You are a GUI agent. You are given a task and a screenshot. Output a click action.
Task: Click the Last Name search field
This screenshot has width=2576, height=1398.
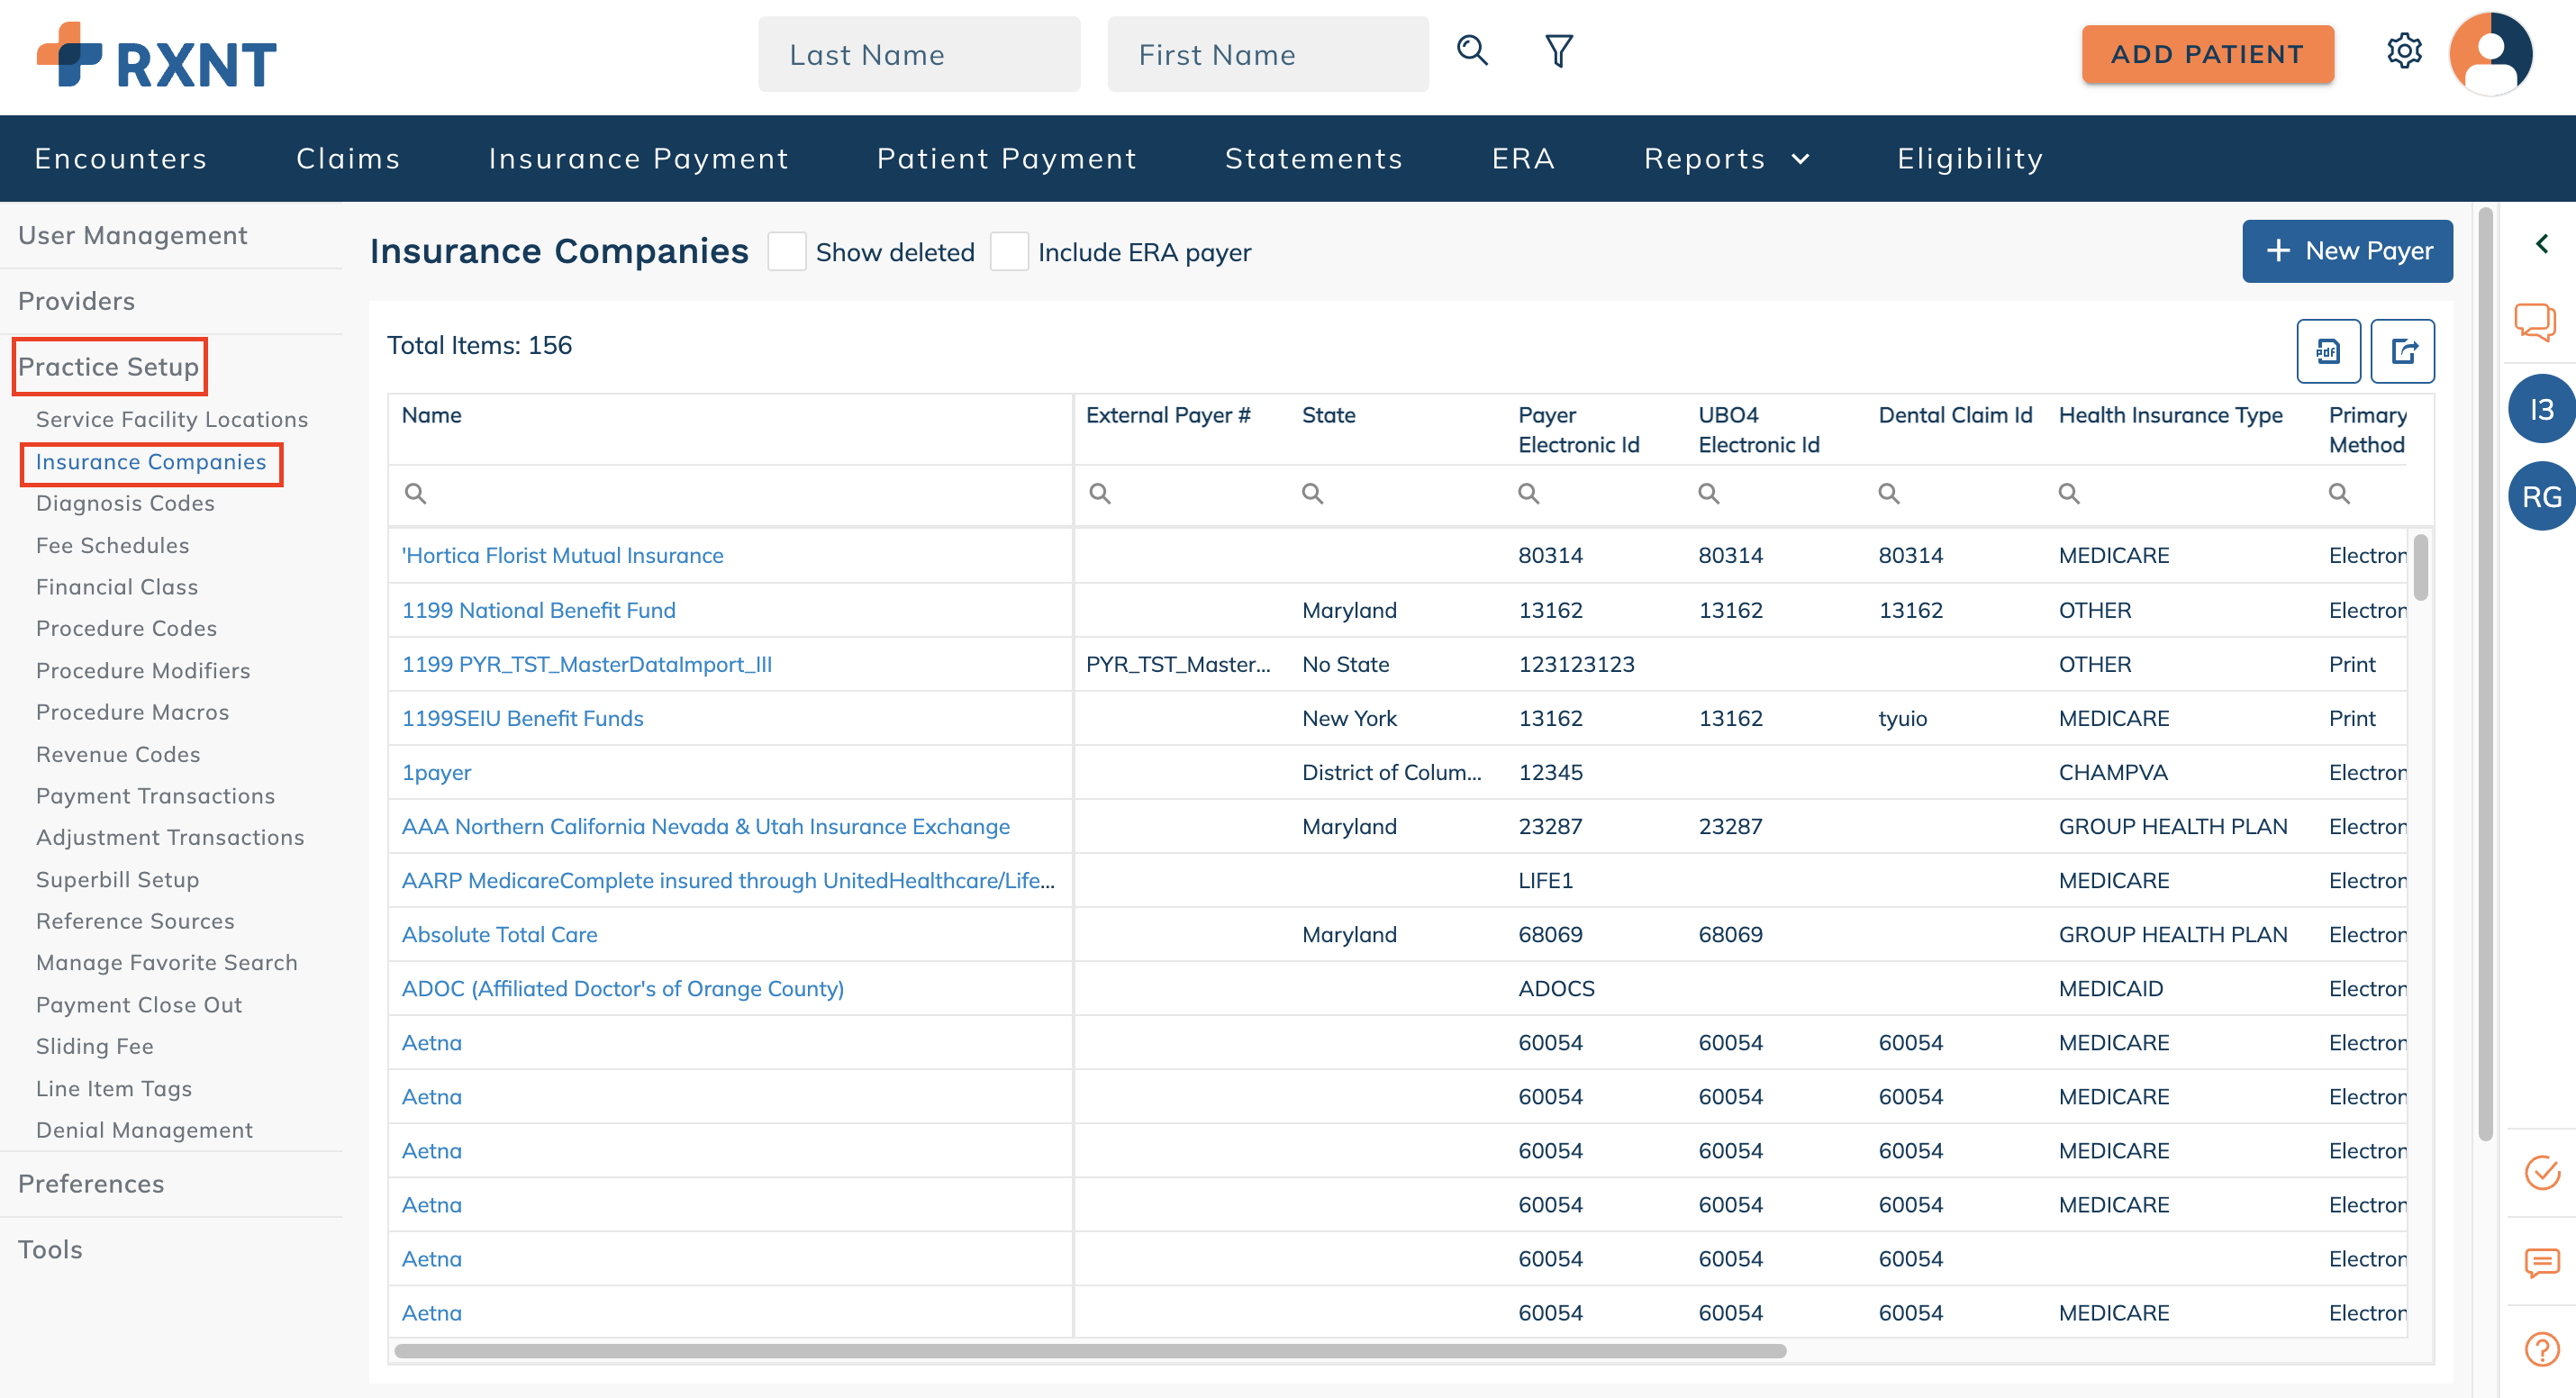point(918,54)
